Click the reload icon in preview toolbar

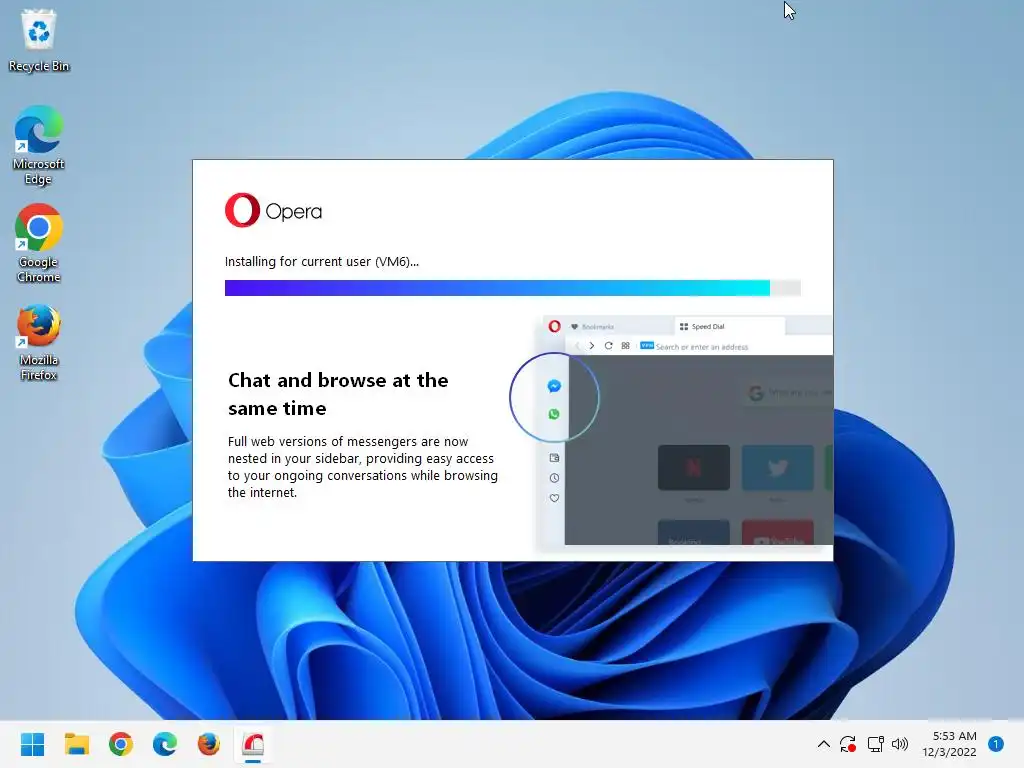[x=609, y=345]
